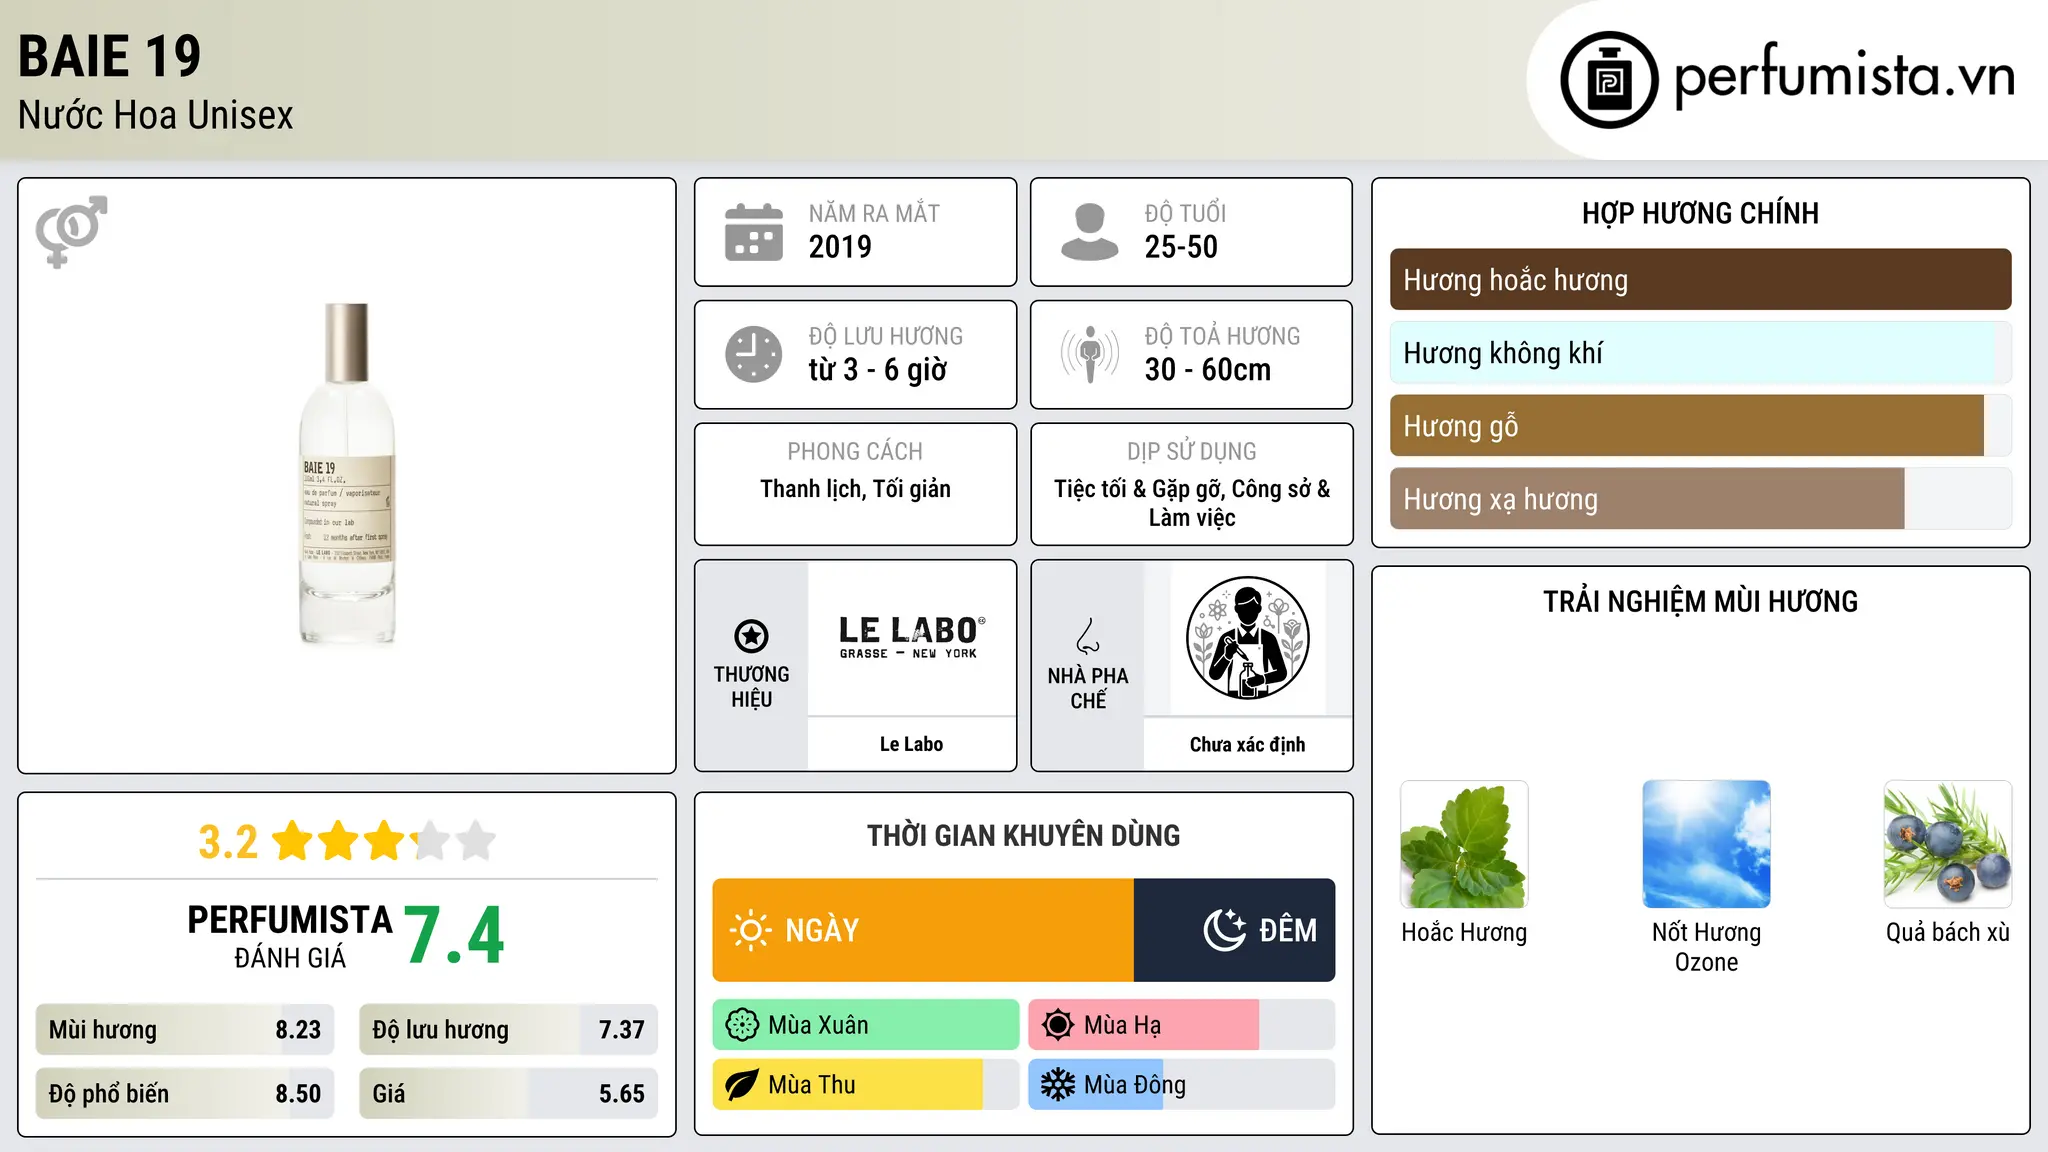Click the perfumista.vn site name
2048x1152 pixels.
click(1844, 76)
